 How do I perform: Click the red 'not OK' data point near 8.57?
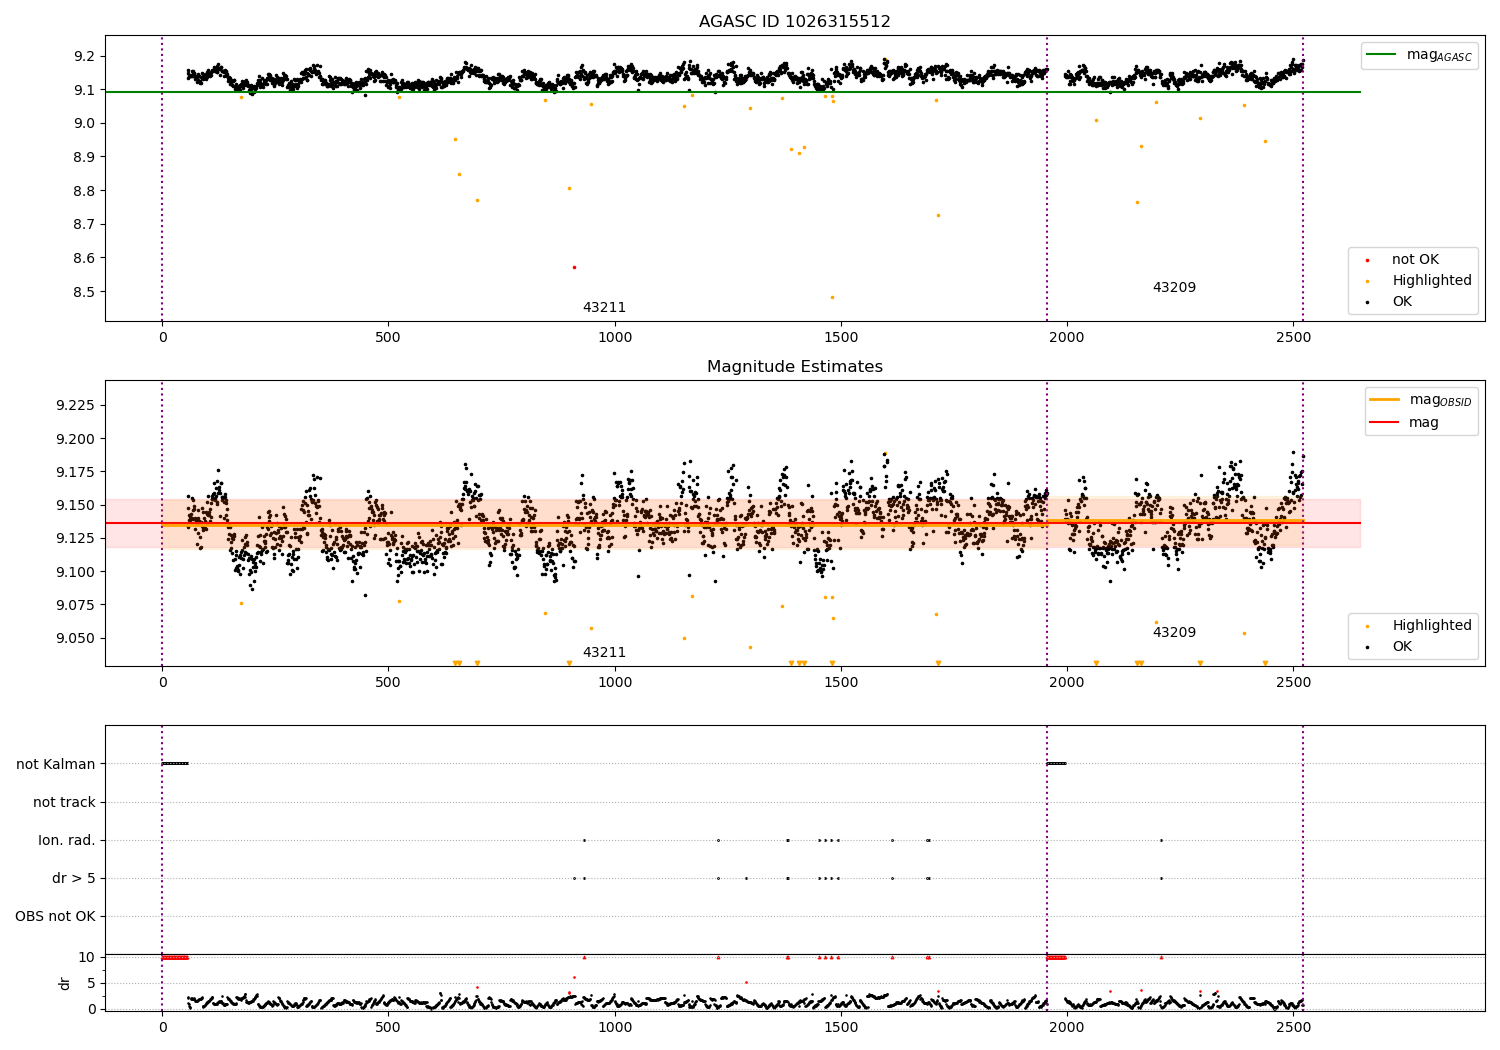574,267
